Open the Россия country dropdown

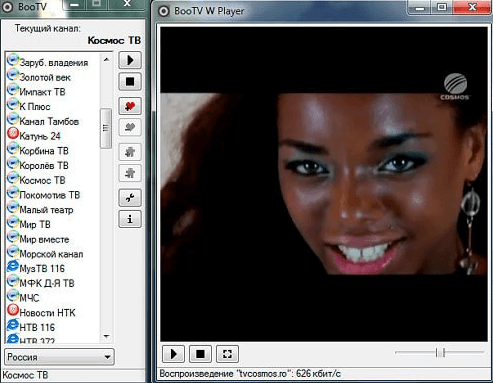(59, 357)
